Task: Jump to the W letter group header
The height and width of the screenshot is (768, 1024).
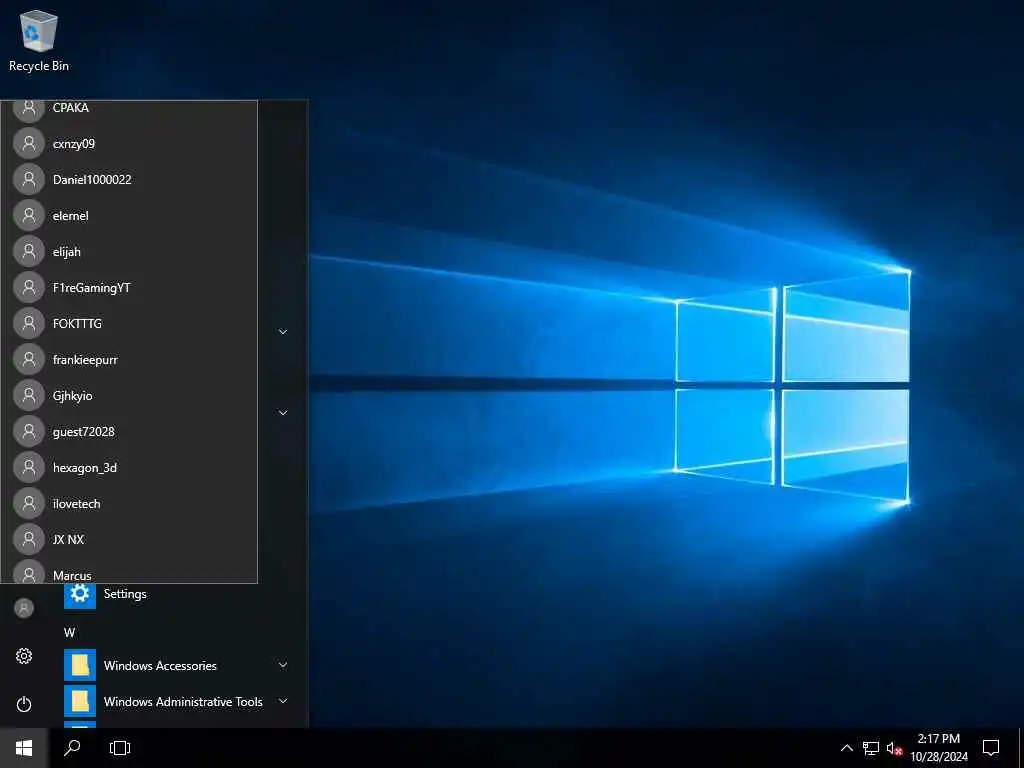Action: click(x=69, y=632)
